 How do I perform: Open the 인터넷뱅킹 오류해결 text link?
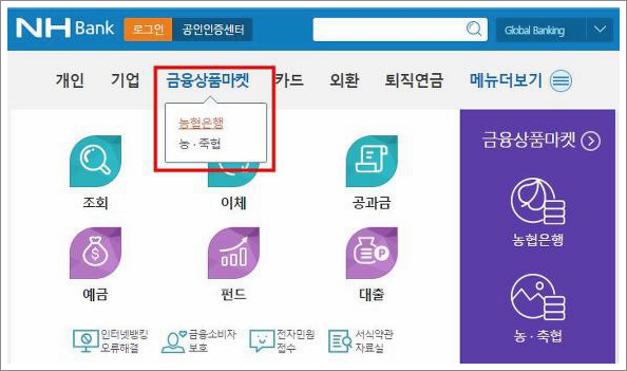point(124,341)
